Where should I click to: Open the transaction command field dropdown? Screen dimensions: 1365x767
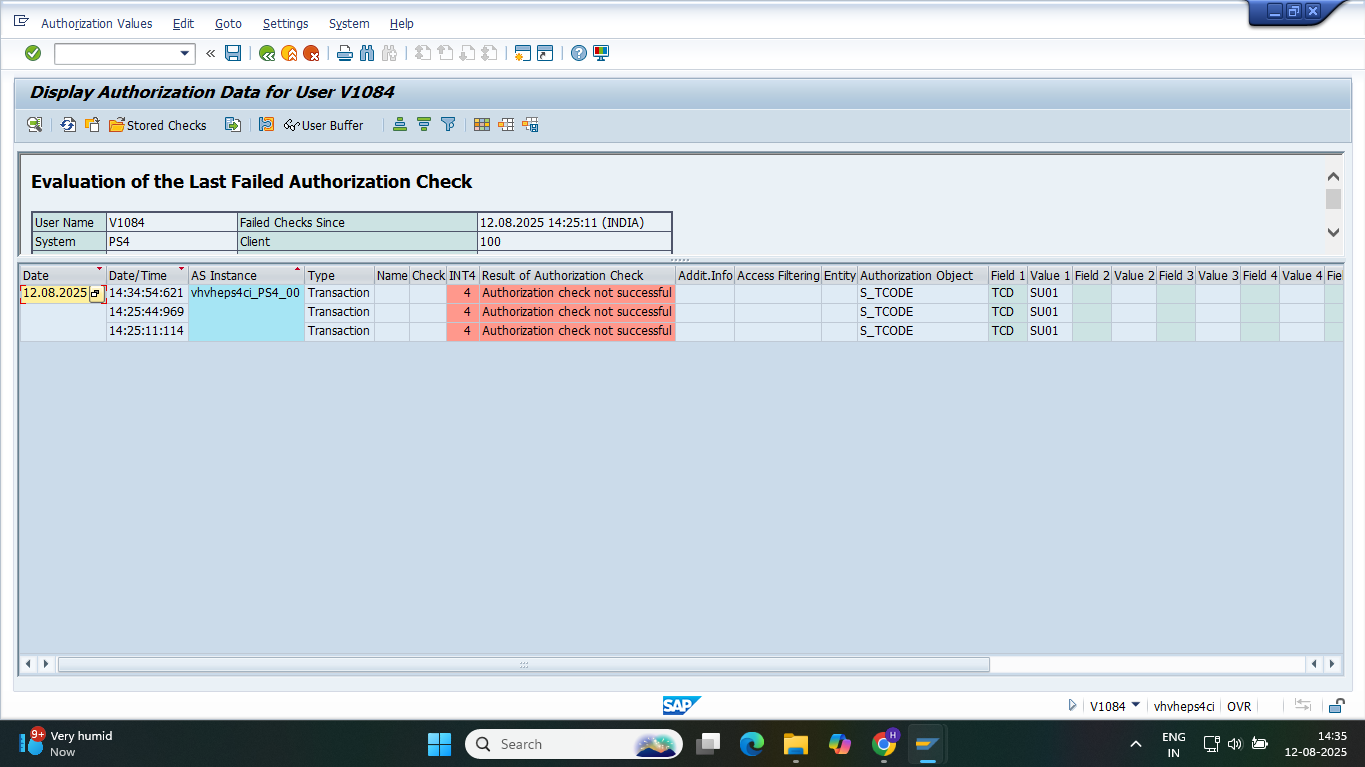(185, 53)
